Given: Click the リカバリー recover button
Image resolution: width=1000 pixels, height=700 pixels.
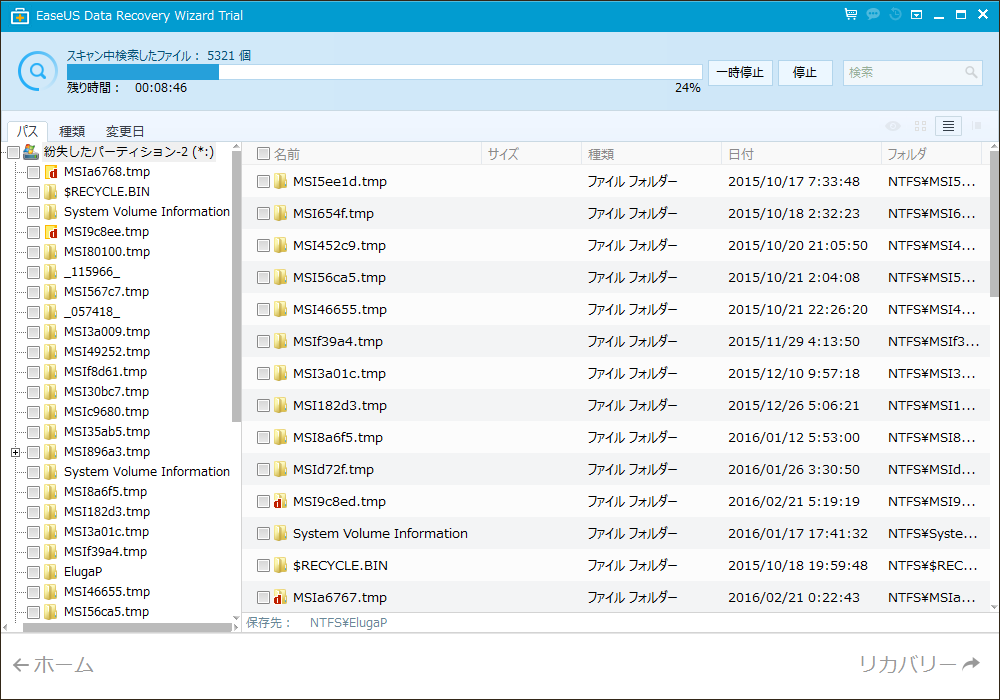Looking at the screenshot, I should point(919,664).
